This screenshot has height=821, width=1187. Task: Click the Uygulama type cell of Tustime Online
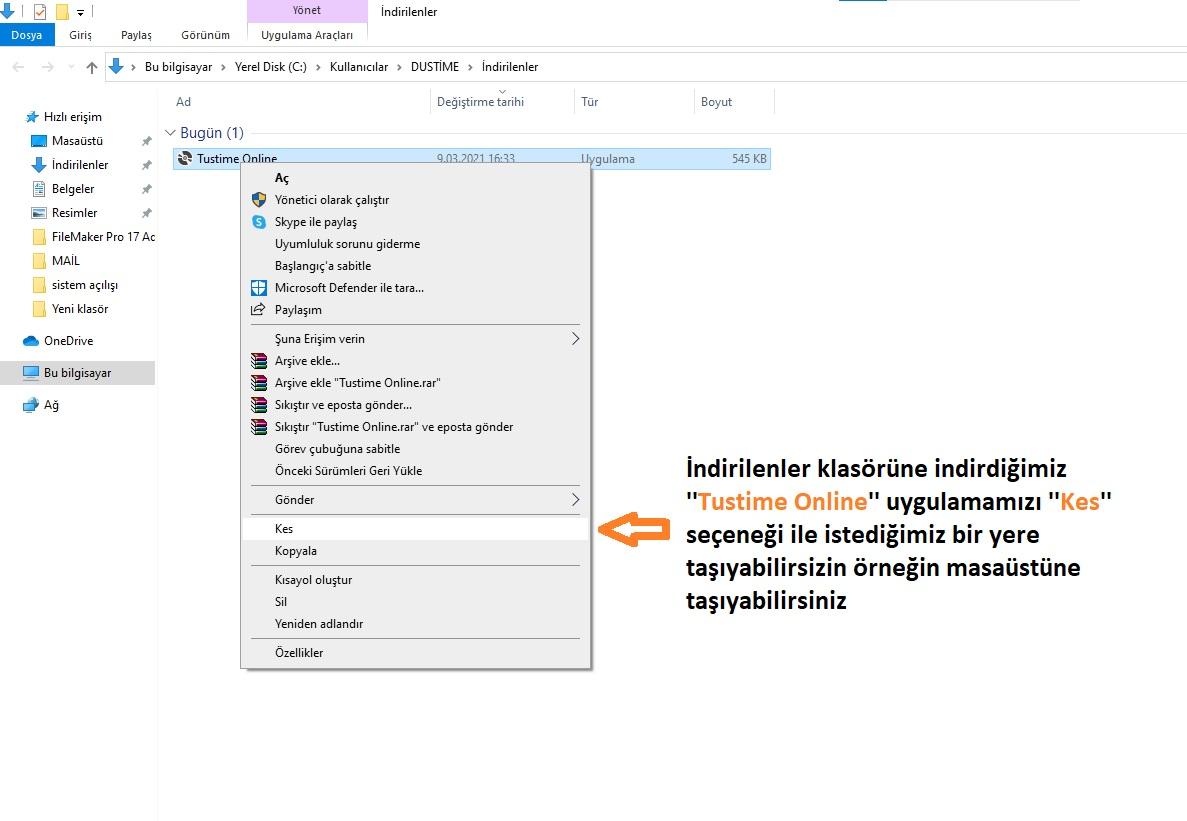[x=608, y=159]
